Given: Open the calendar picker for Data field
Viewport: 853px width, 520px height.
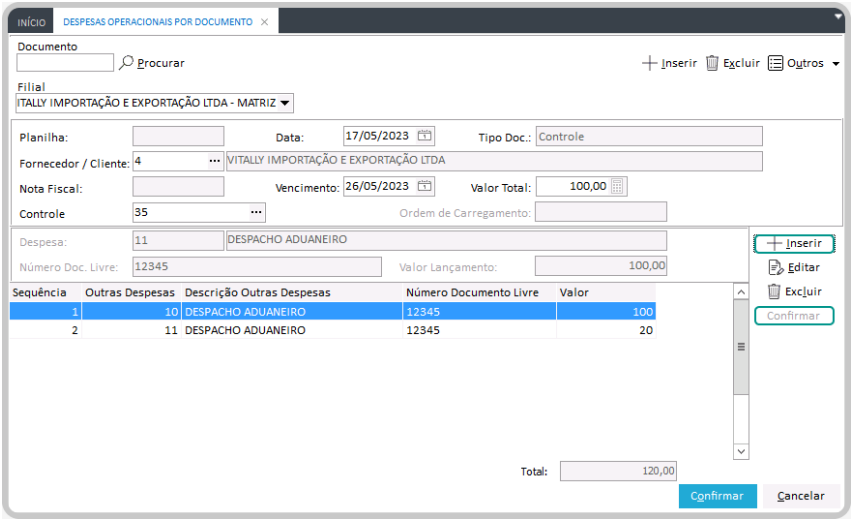Looking at the screenshot, I should [425, 136].
